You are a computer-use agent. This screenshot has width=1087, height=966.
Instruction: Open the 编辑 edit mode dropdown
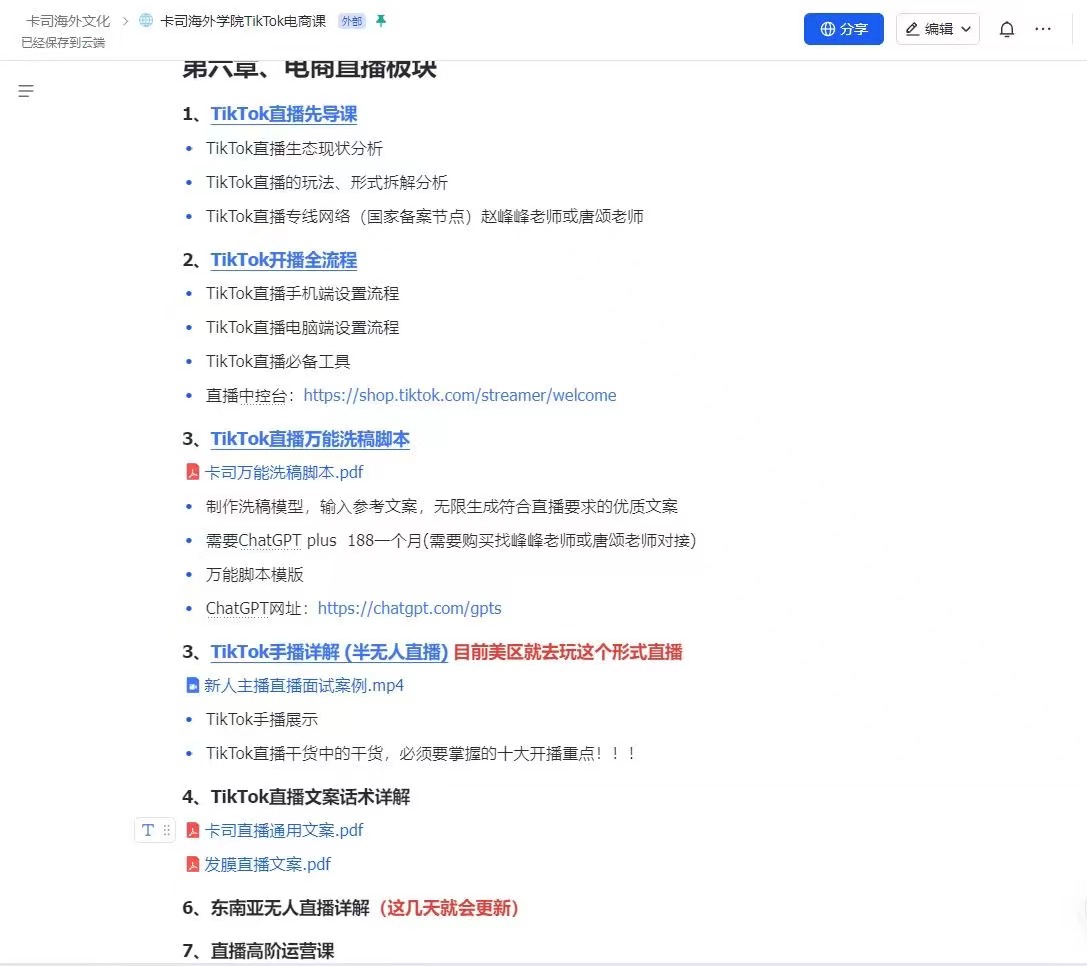[x=937, y=29]
